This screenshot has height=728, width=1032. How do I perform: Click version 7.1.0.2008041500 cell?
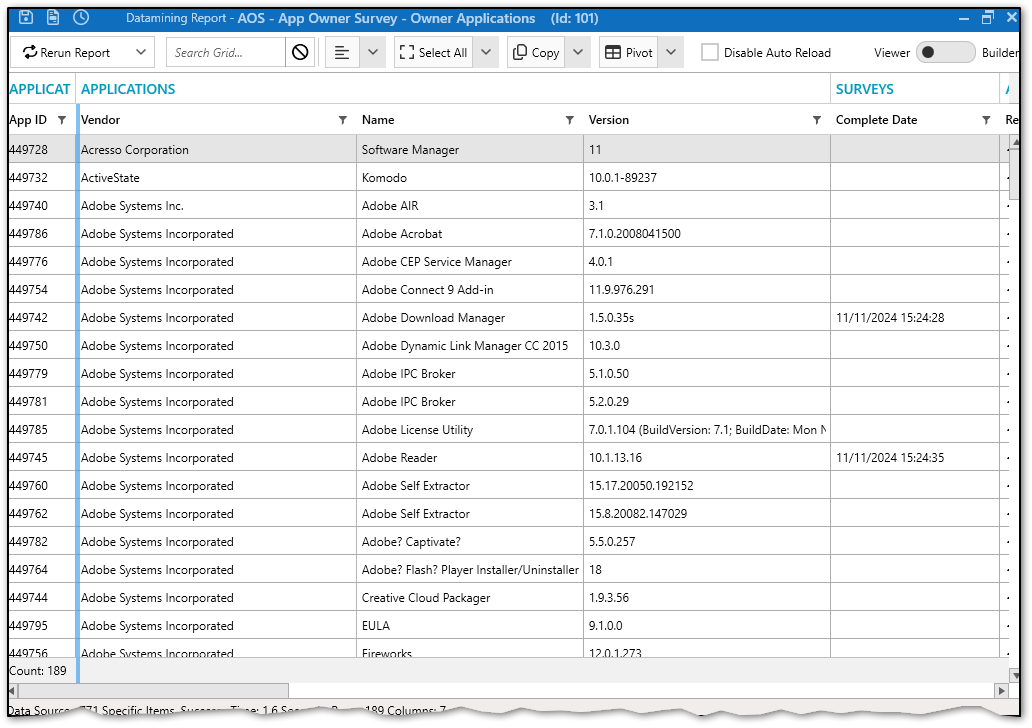tap(706, 234)
